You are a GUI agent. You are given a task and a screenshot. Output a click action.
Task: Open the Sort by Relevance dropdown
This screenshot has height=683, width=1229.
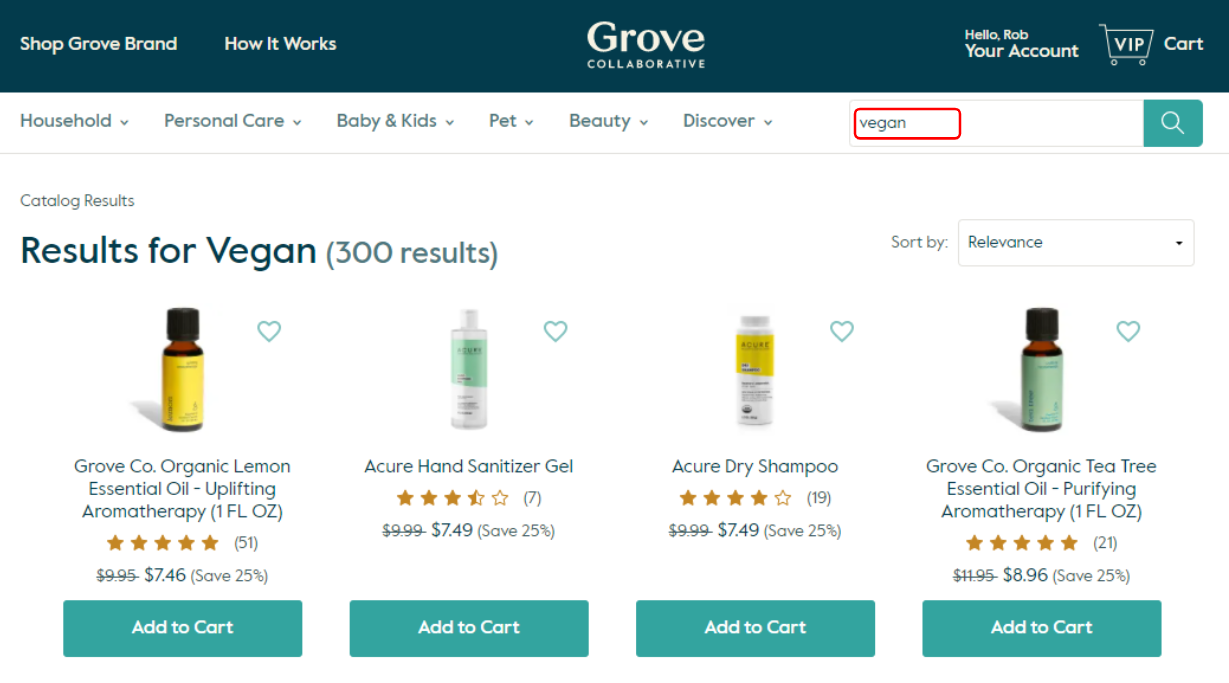[1076, 243]
